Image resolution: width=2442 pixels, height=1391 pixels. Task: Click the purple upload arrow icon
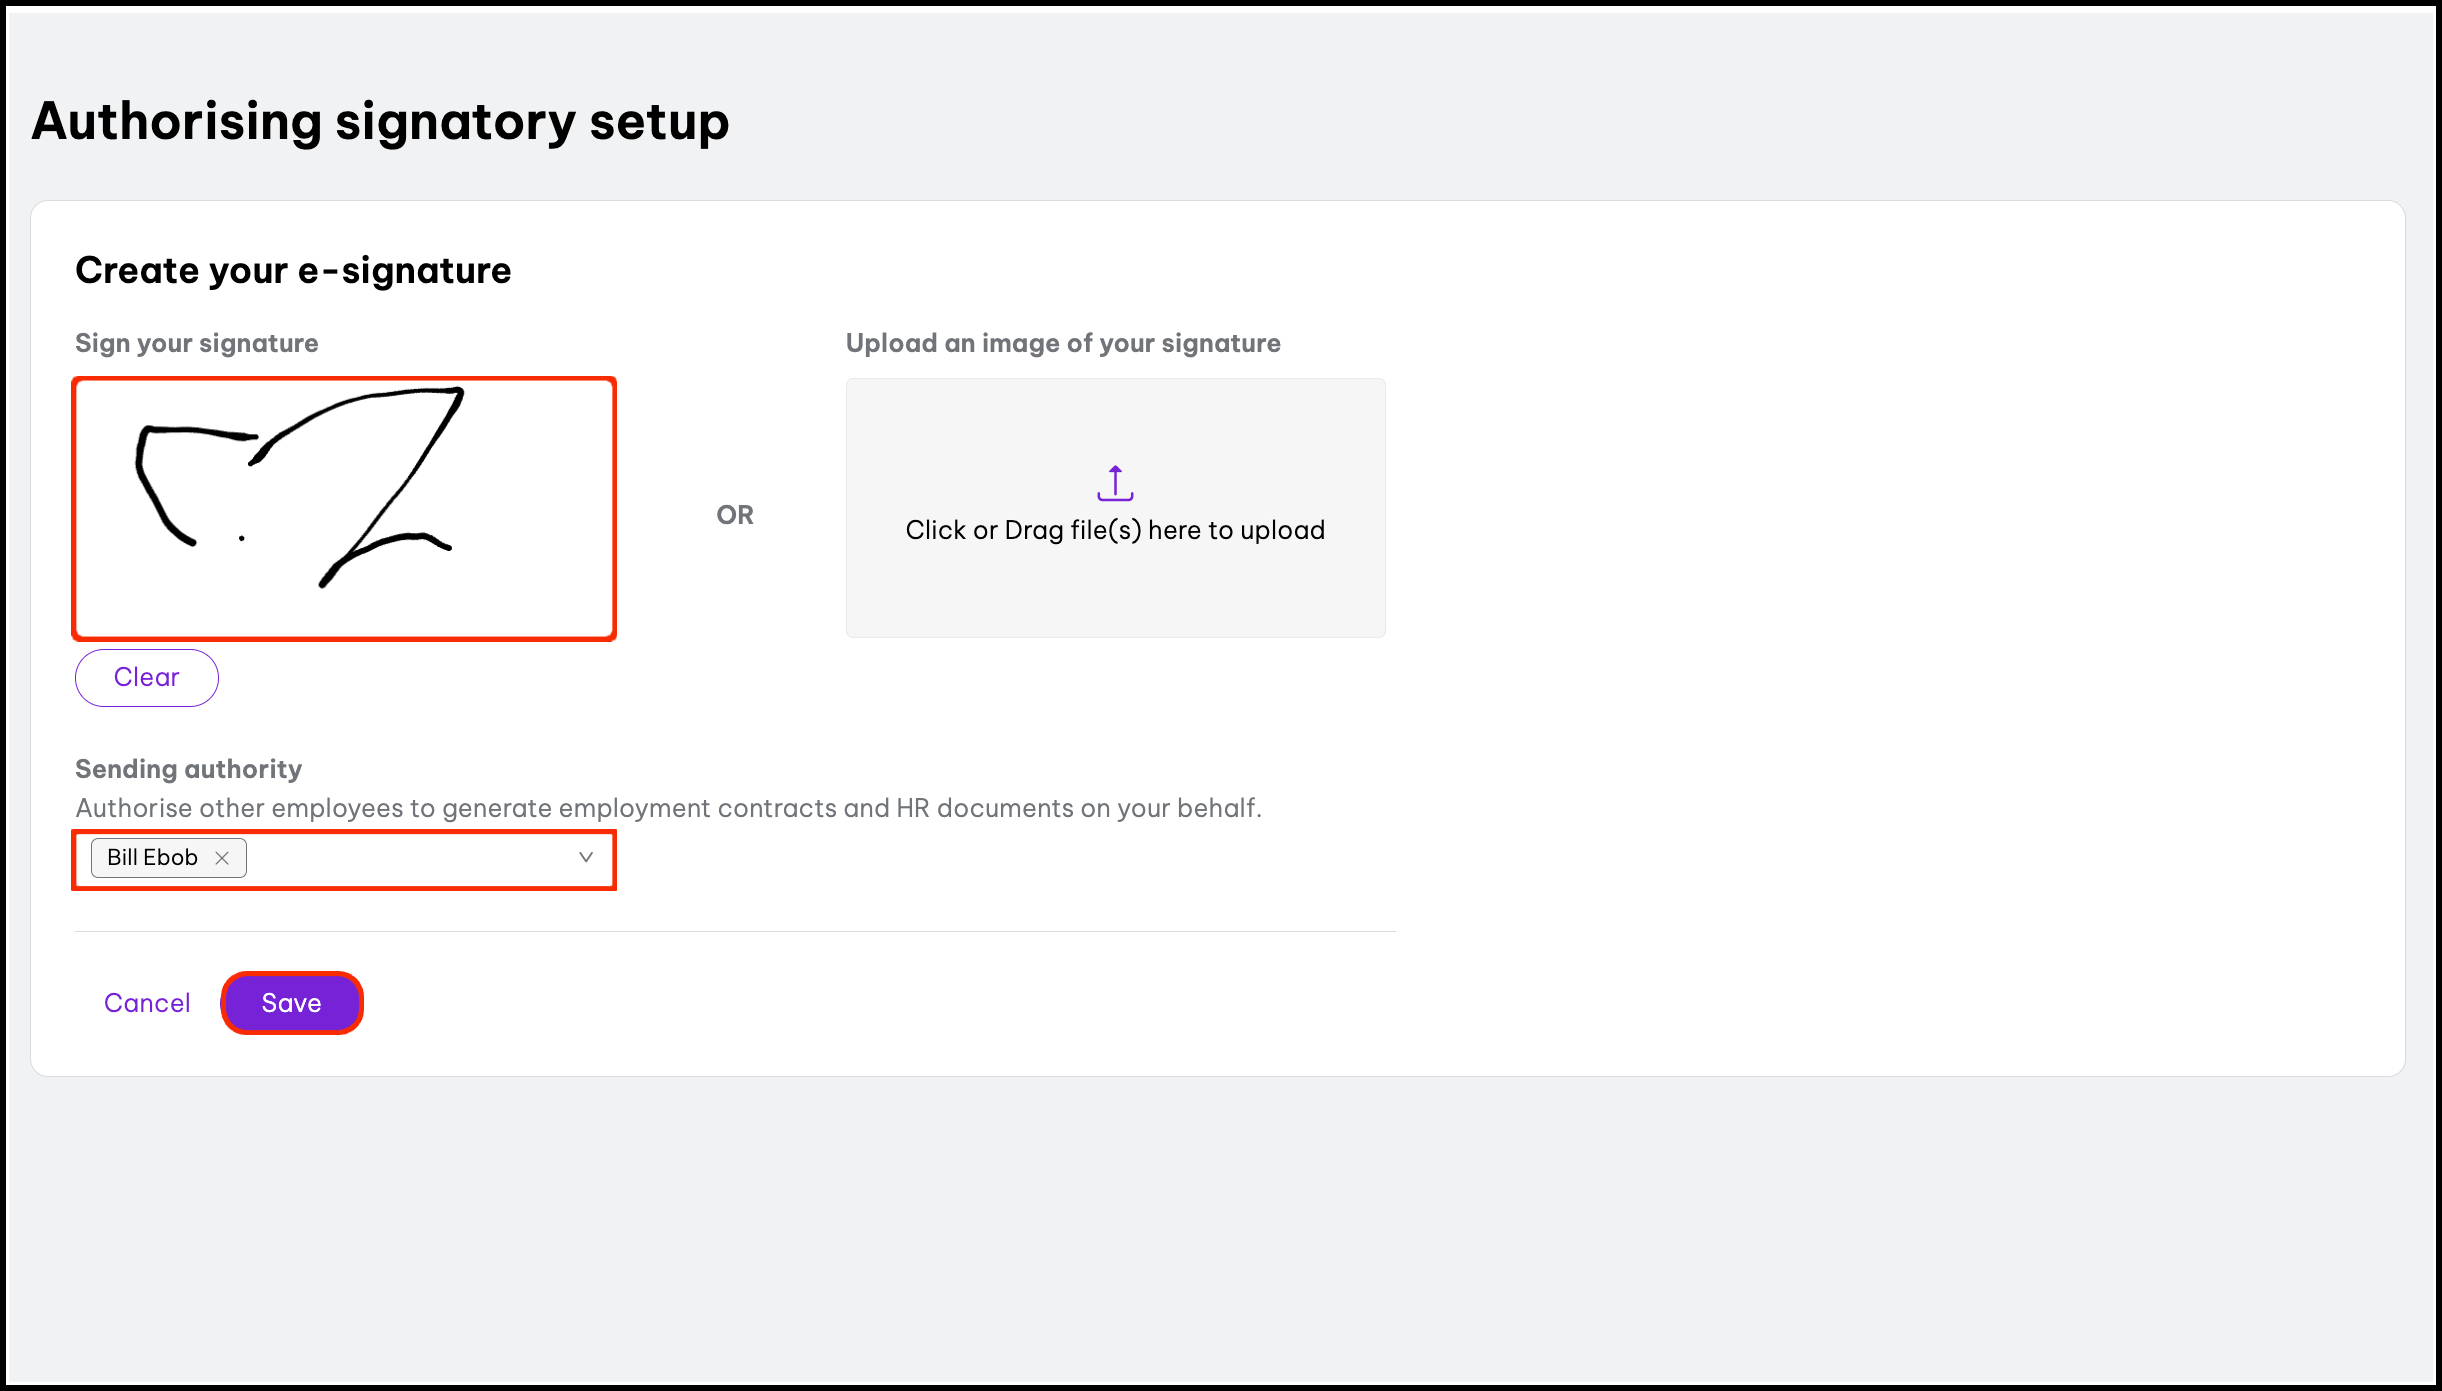point(1115,483)
